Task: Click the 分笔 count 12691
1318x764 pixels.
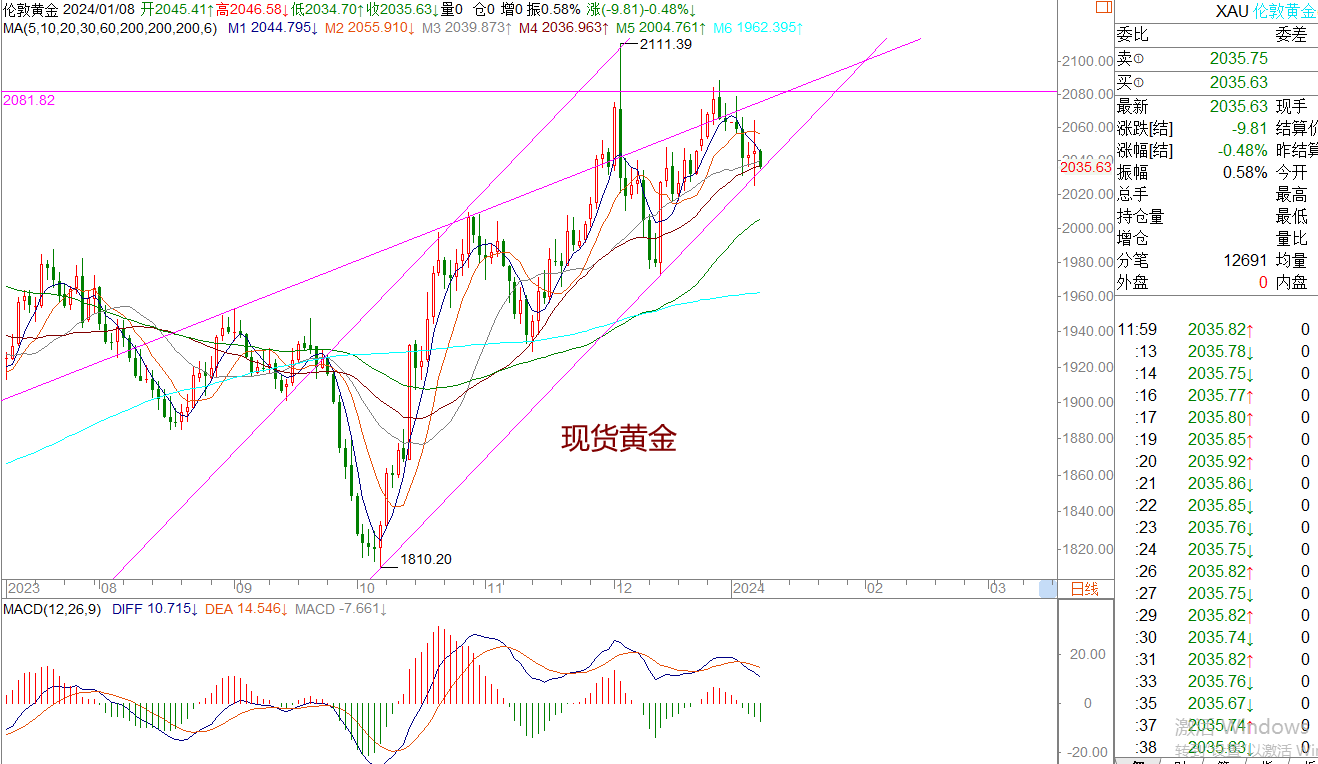Action: [x=1245, y=260]
